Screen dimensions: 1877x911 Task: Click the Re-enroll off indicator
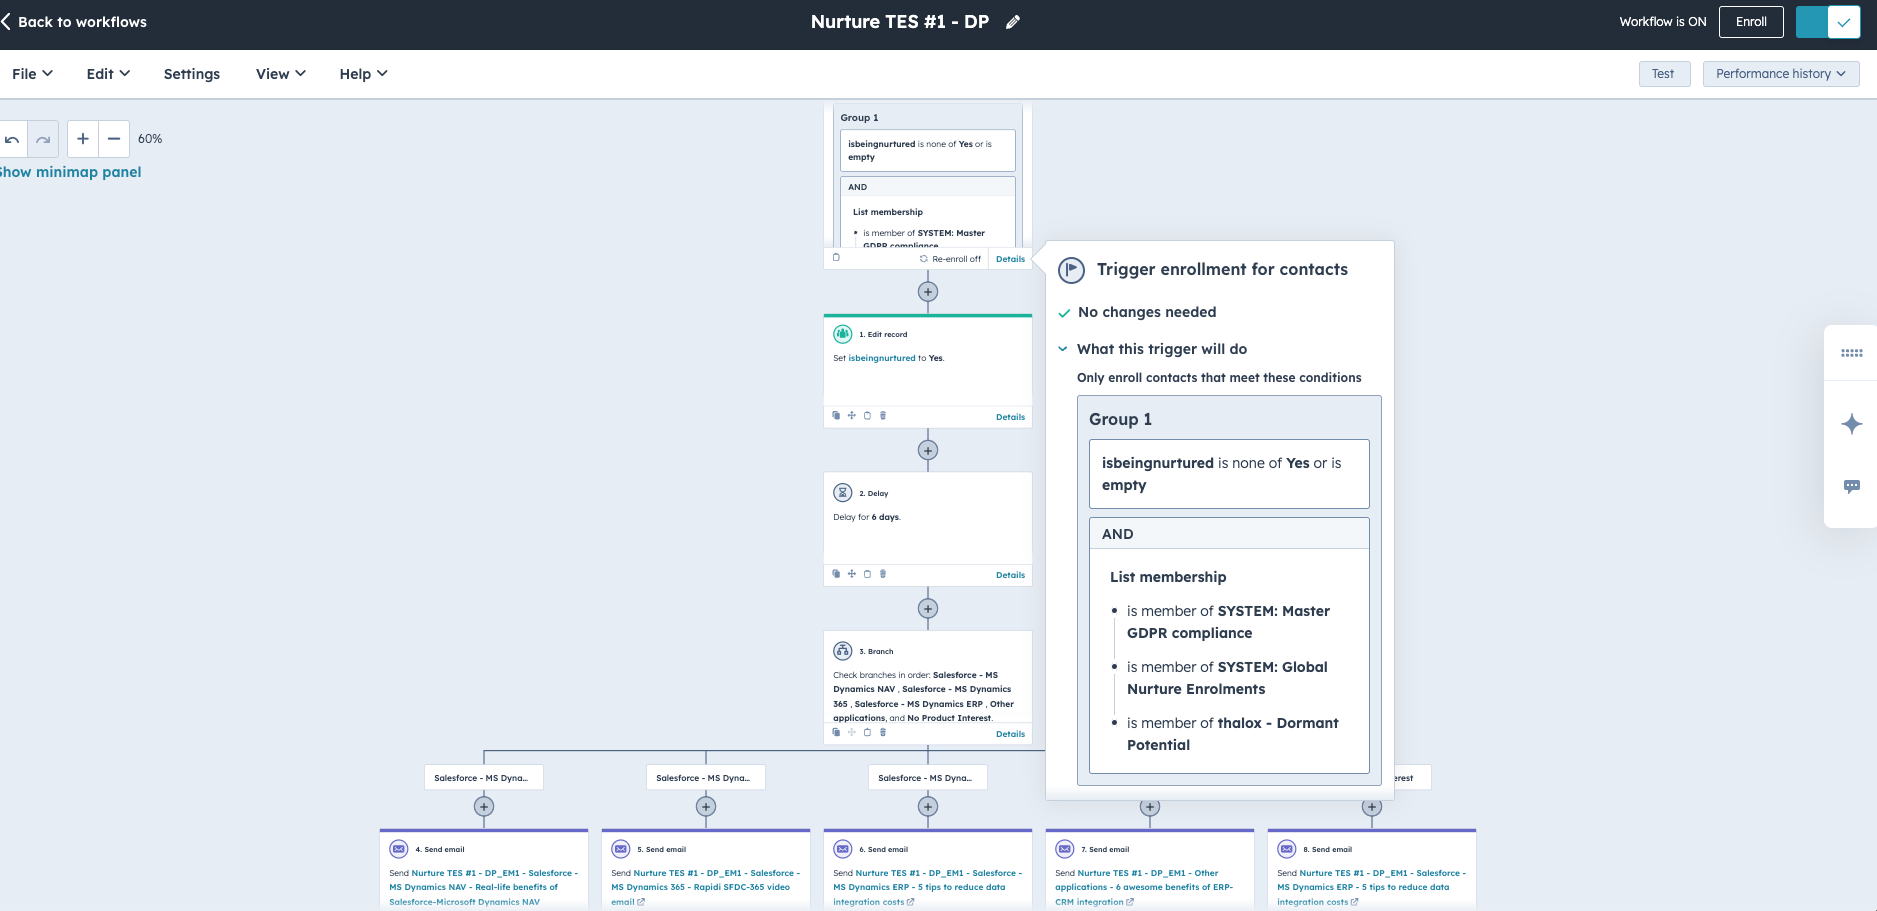point(951,259)
